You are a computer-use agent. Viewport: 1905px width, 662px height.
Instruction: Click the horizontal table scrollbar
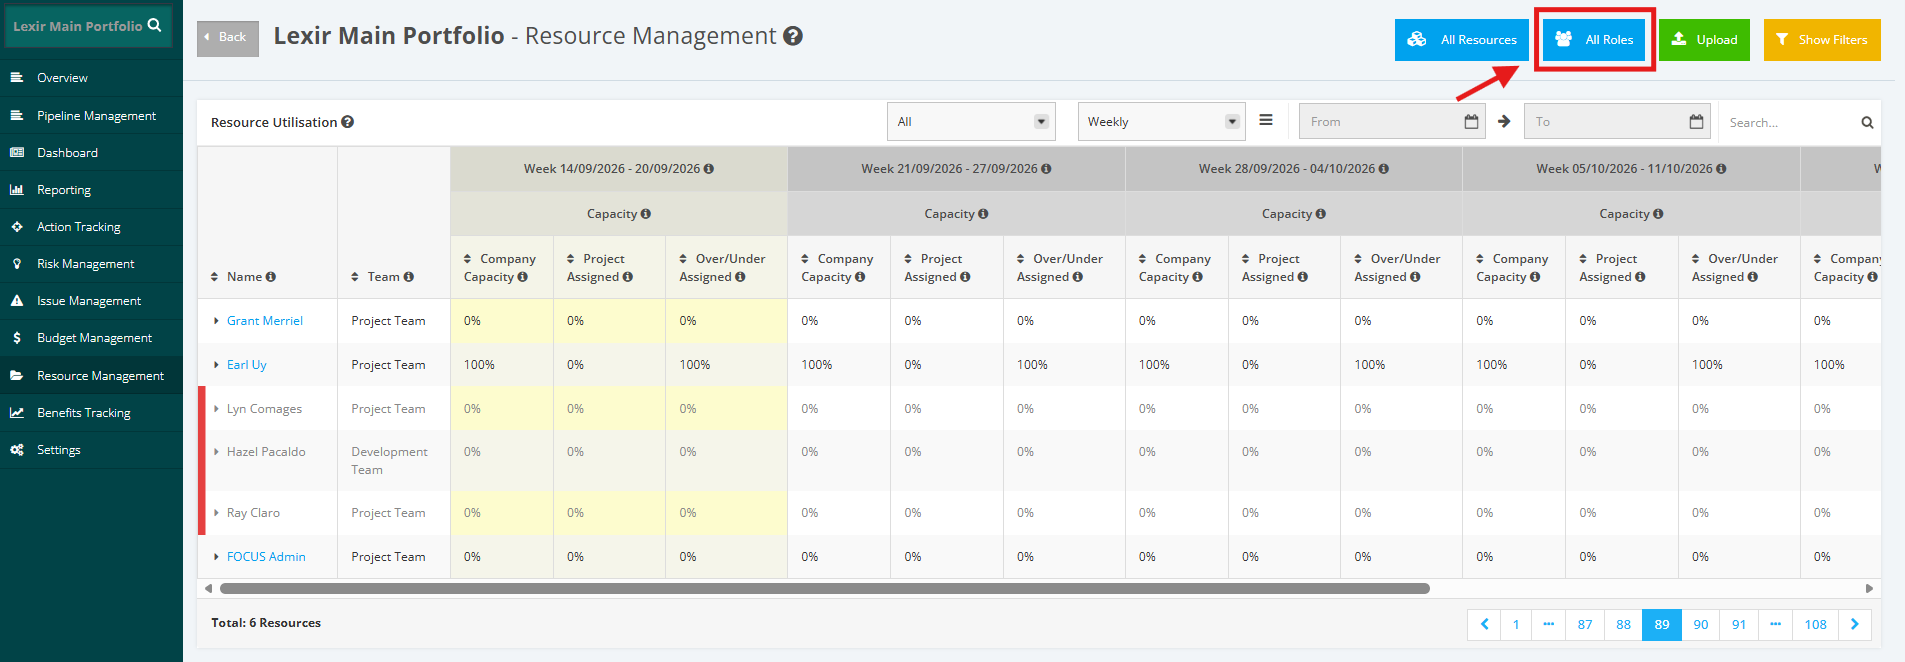tap(824, 588)
